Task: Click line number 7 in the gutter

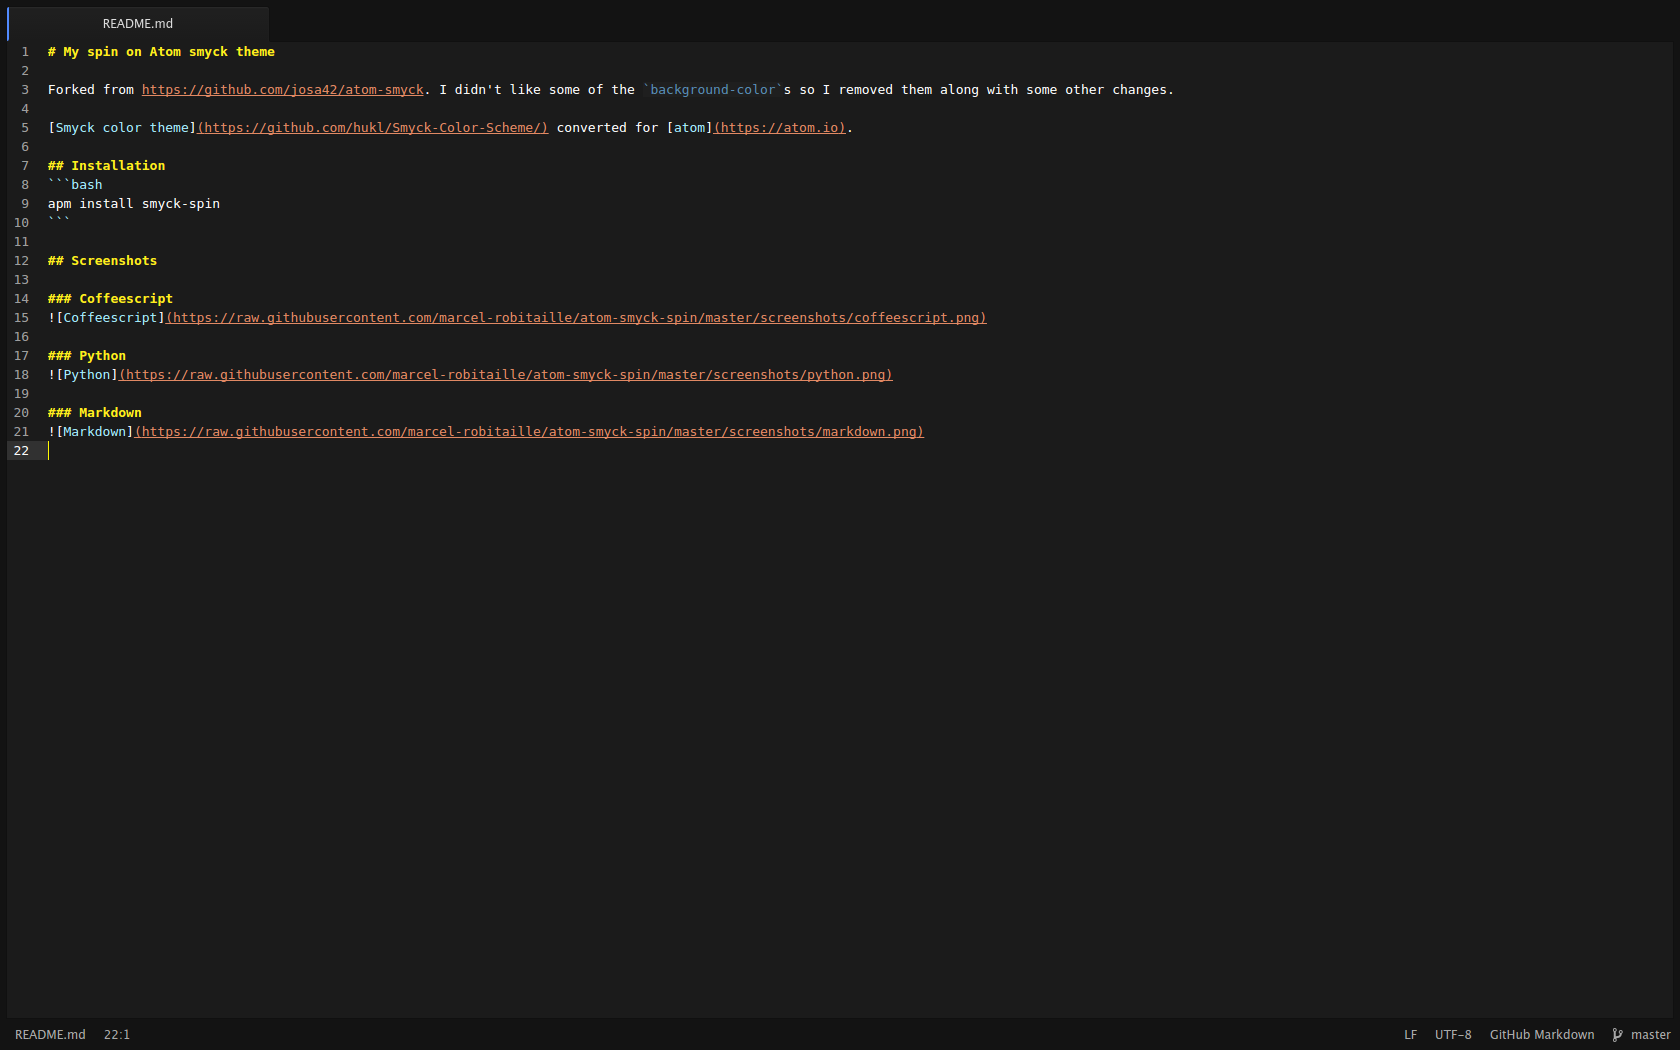Action: 25,166
